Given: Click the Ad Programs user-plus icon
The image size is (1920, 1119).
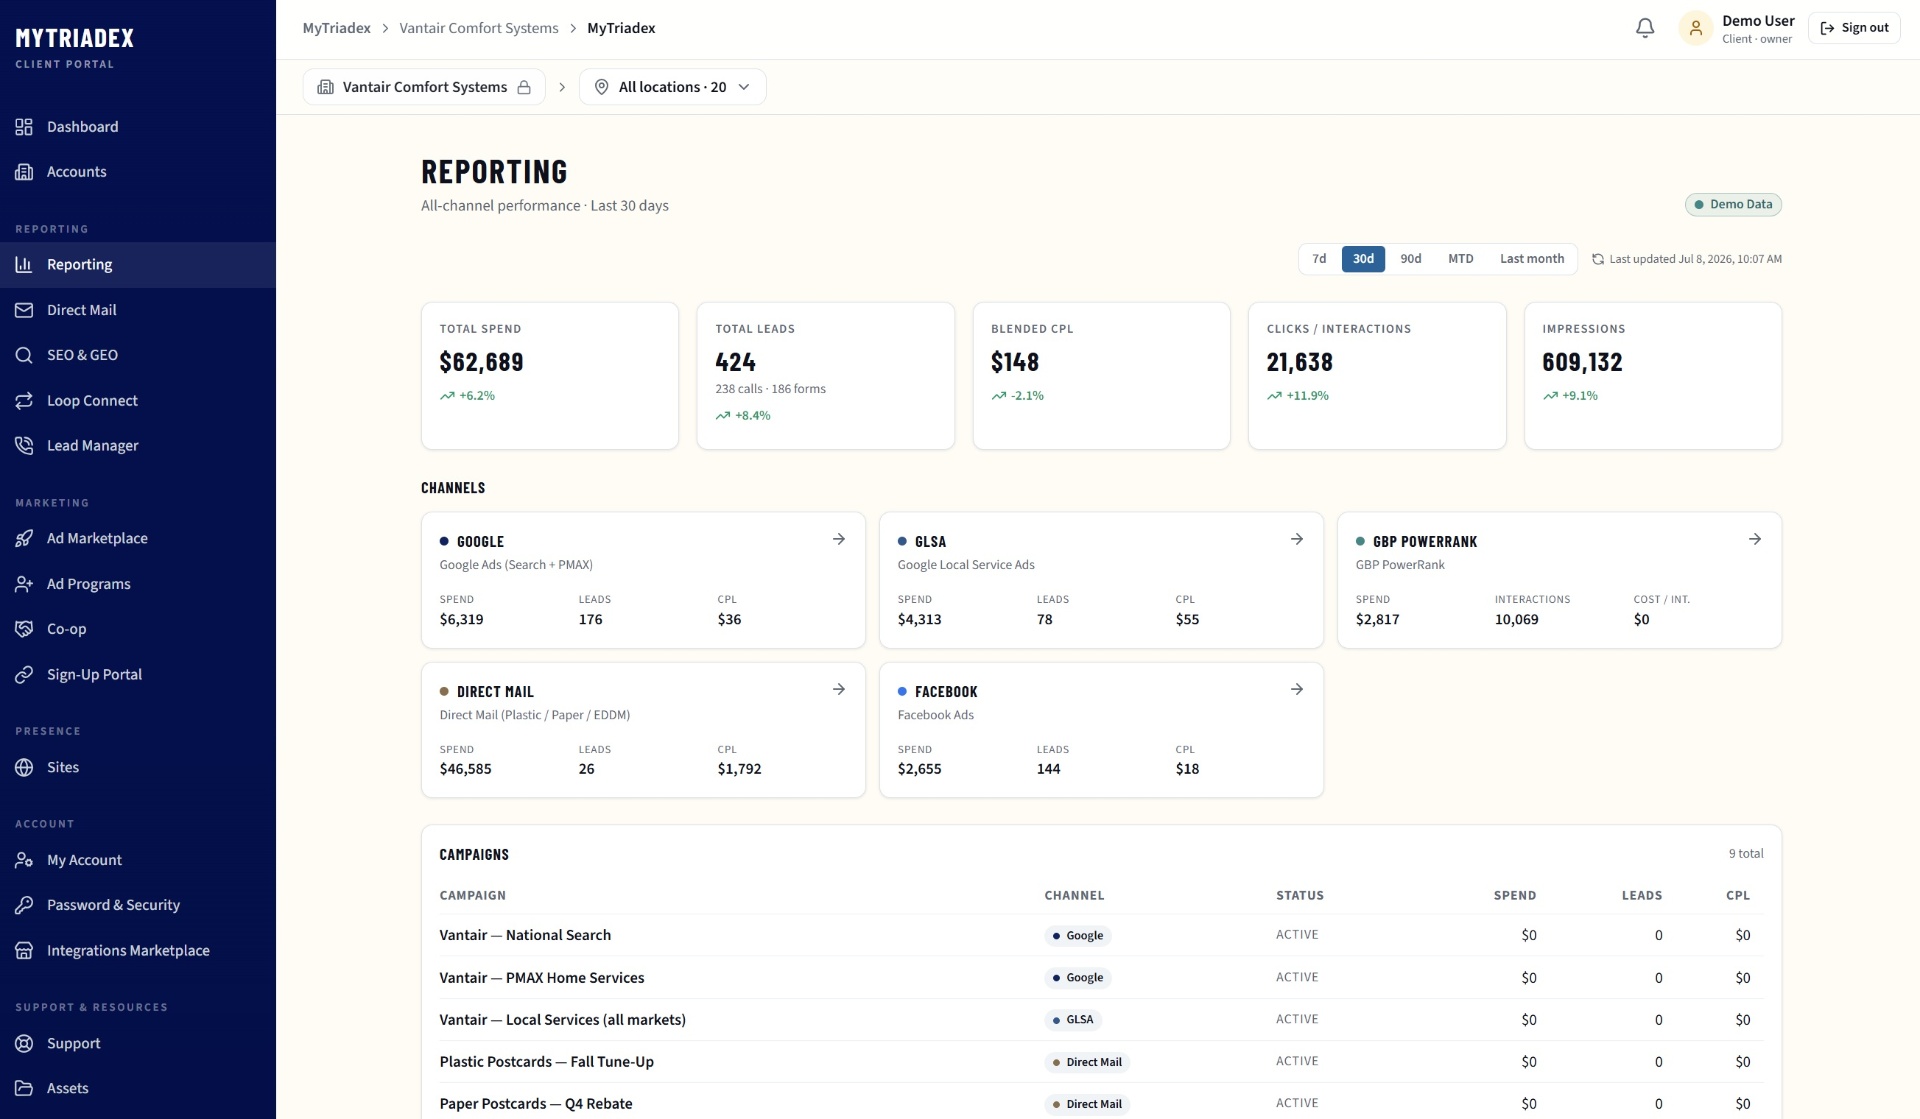Looking at the screenshot, I should [24, 584].
